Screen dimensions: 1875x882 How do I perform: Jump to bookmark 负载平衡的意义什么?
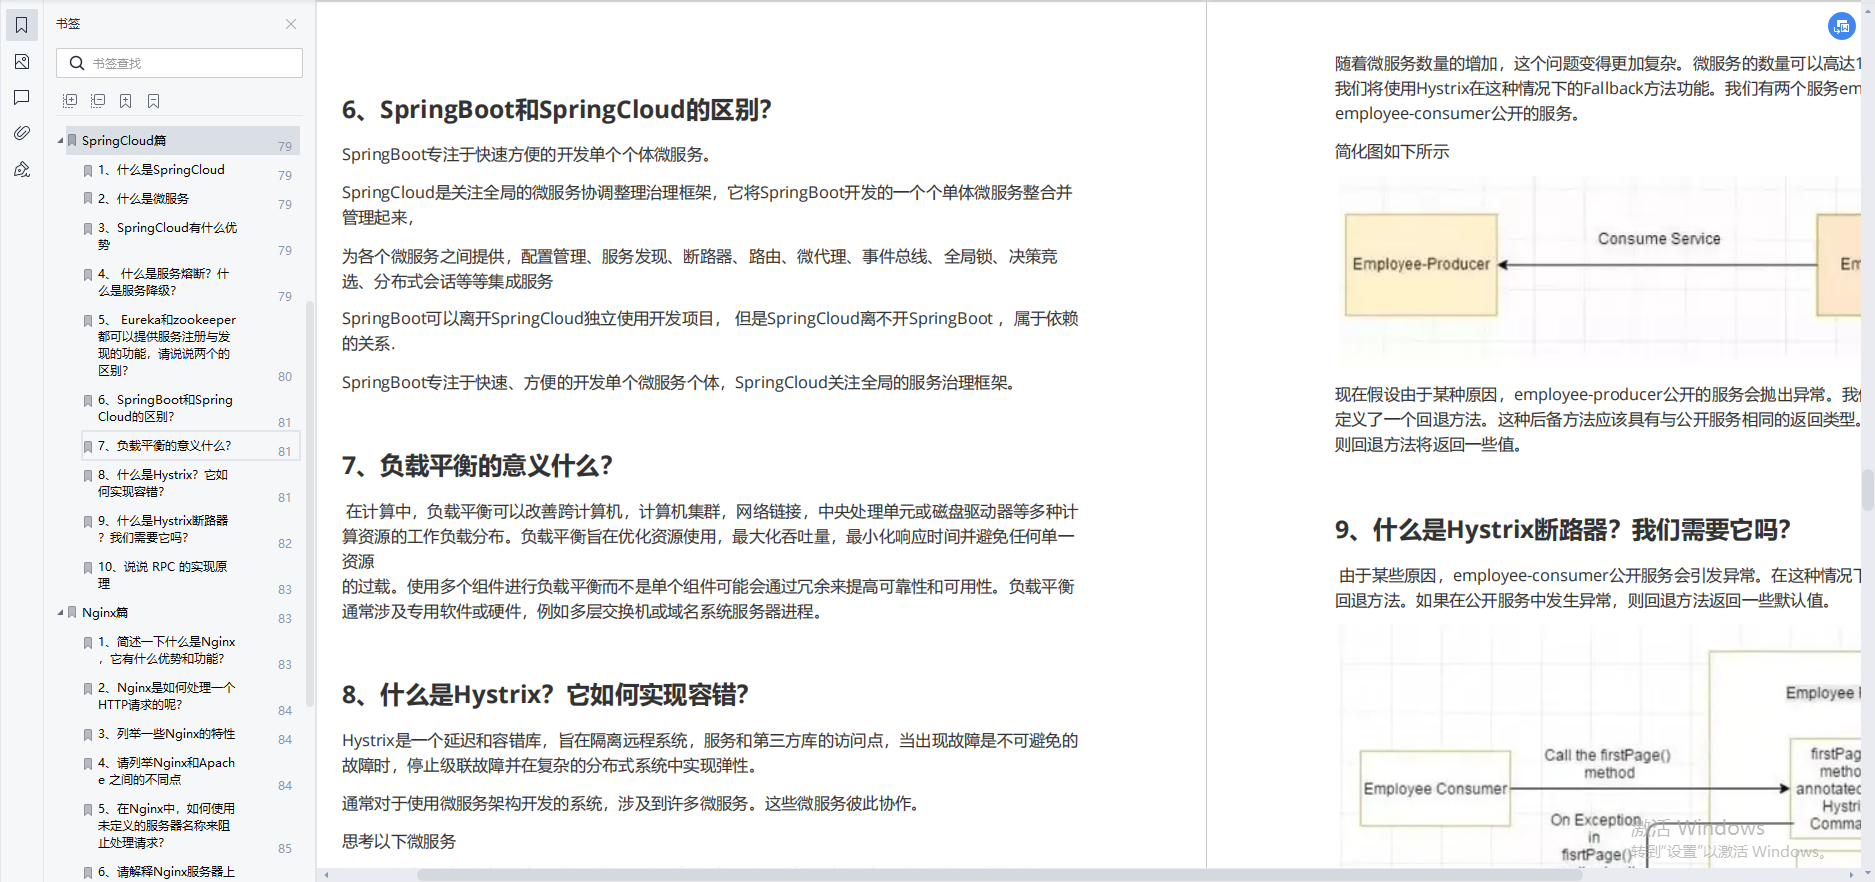174,446
